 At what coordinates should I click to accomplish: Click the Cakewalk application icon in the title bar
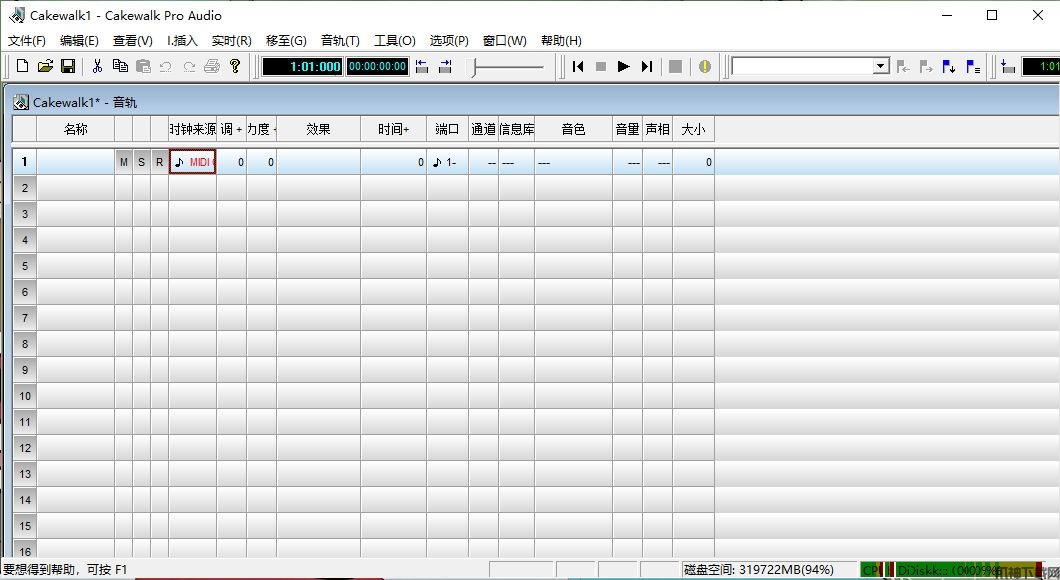[17, 15]
